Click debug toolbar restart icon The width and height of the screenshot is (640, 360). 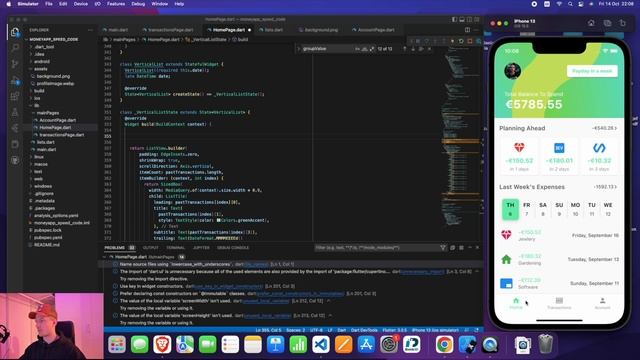pos(461,41)
